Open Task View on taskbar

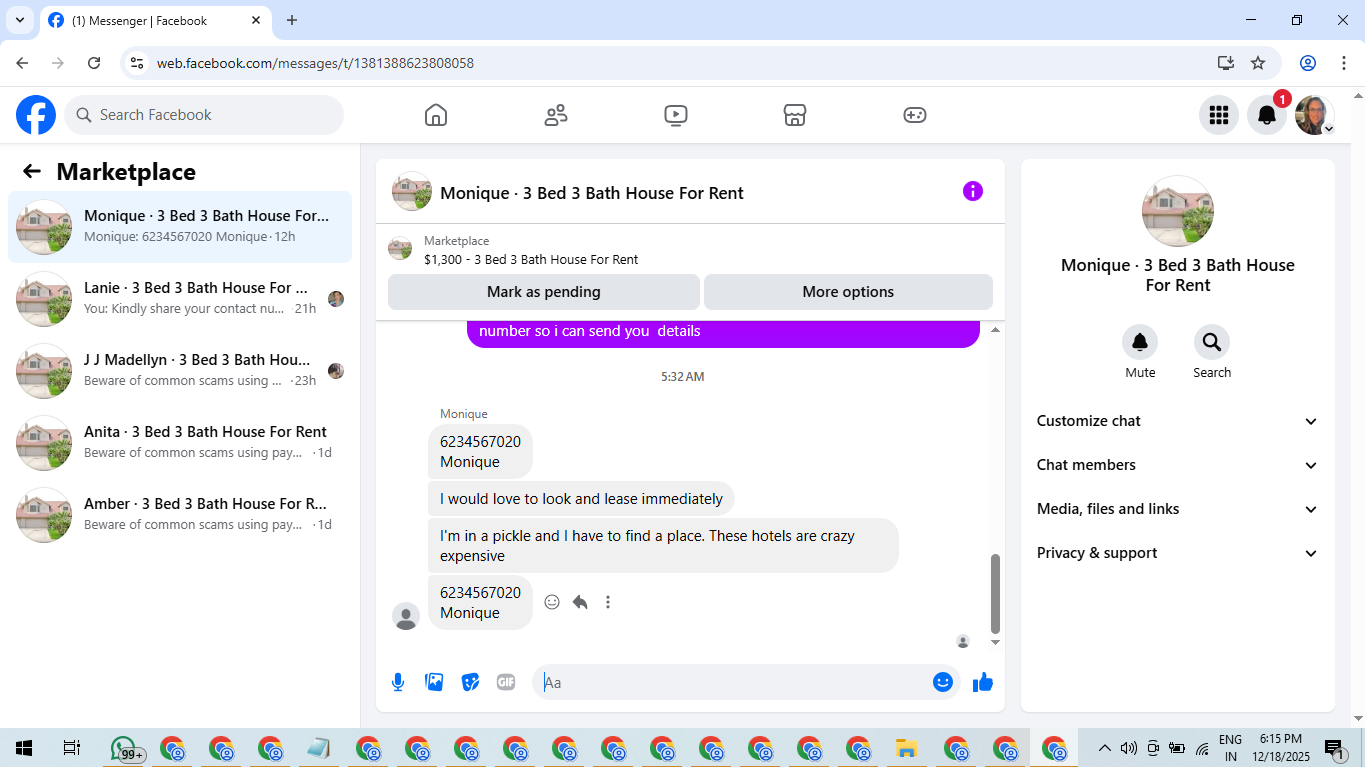[71, 748]
